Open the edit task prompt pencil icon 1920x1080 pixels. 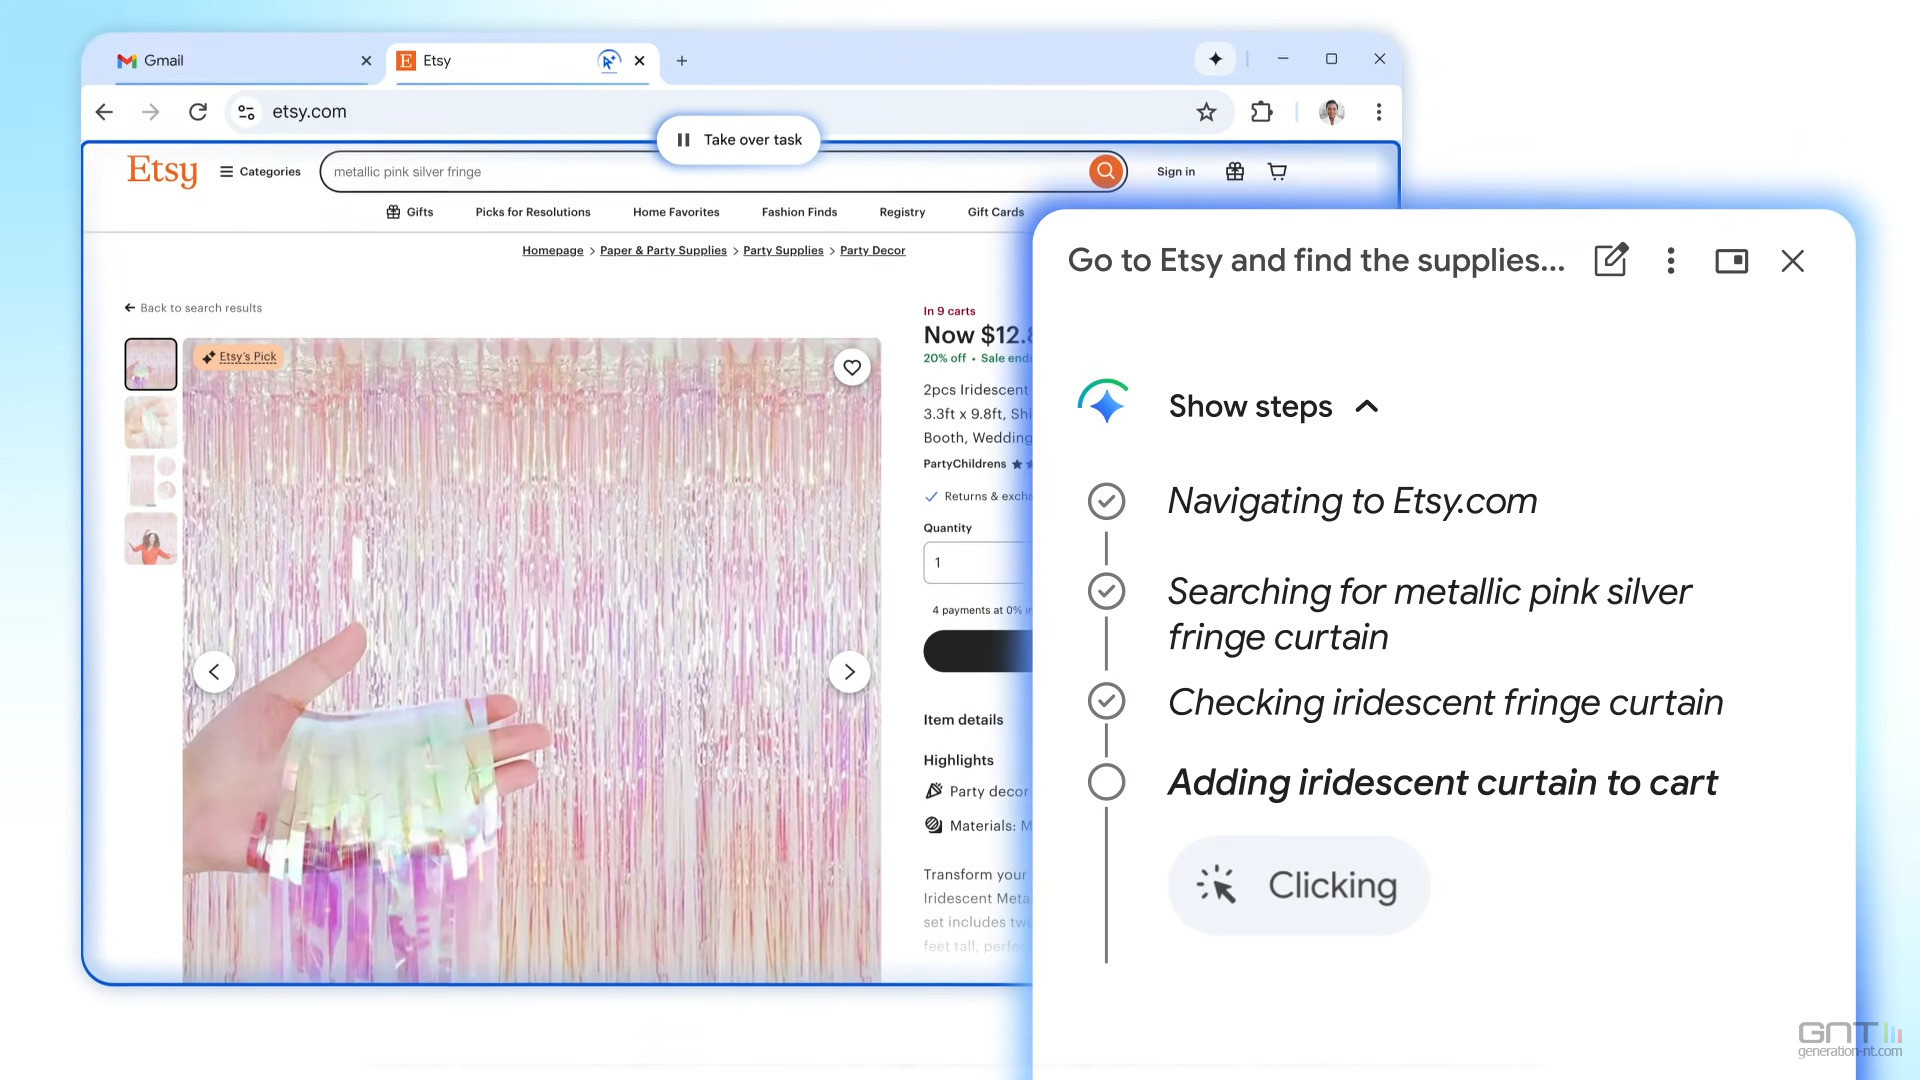point(1610,261)
